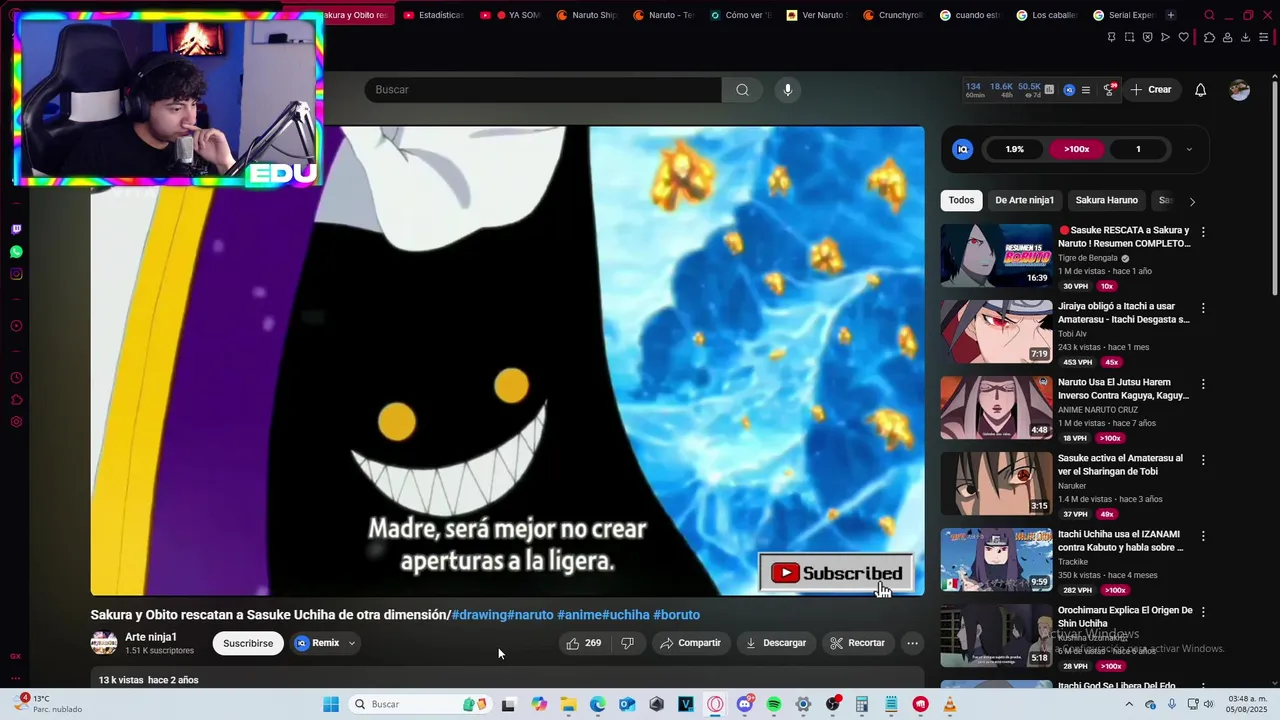The height and width of the screenshot is (720, 1280).
Task: Open sidebar settings gear icon
Action: coord(16,422)
